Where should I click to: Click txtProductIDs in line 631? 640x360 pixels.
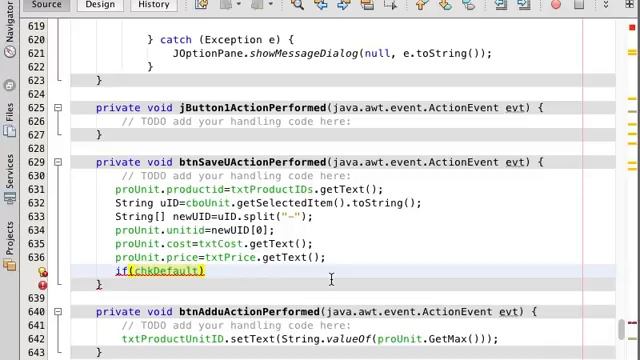pyautogui.click(x=272, y=189)
